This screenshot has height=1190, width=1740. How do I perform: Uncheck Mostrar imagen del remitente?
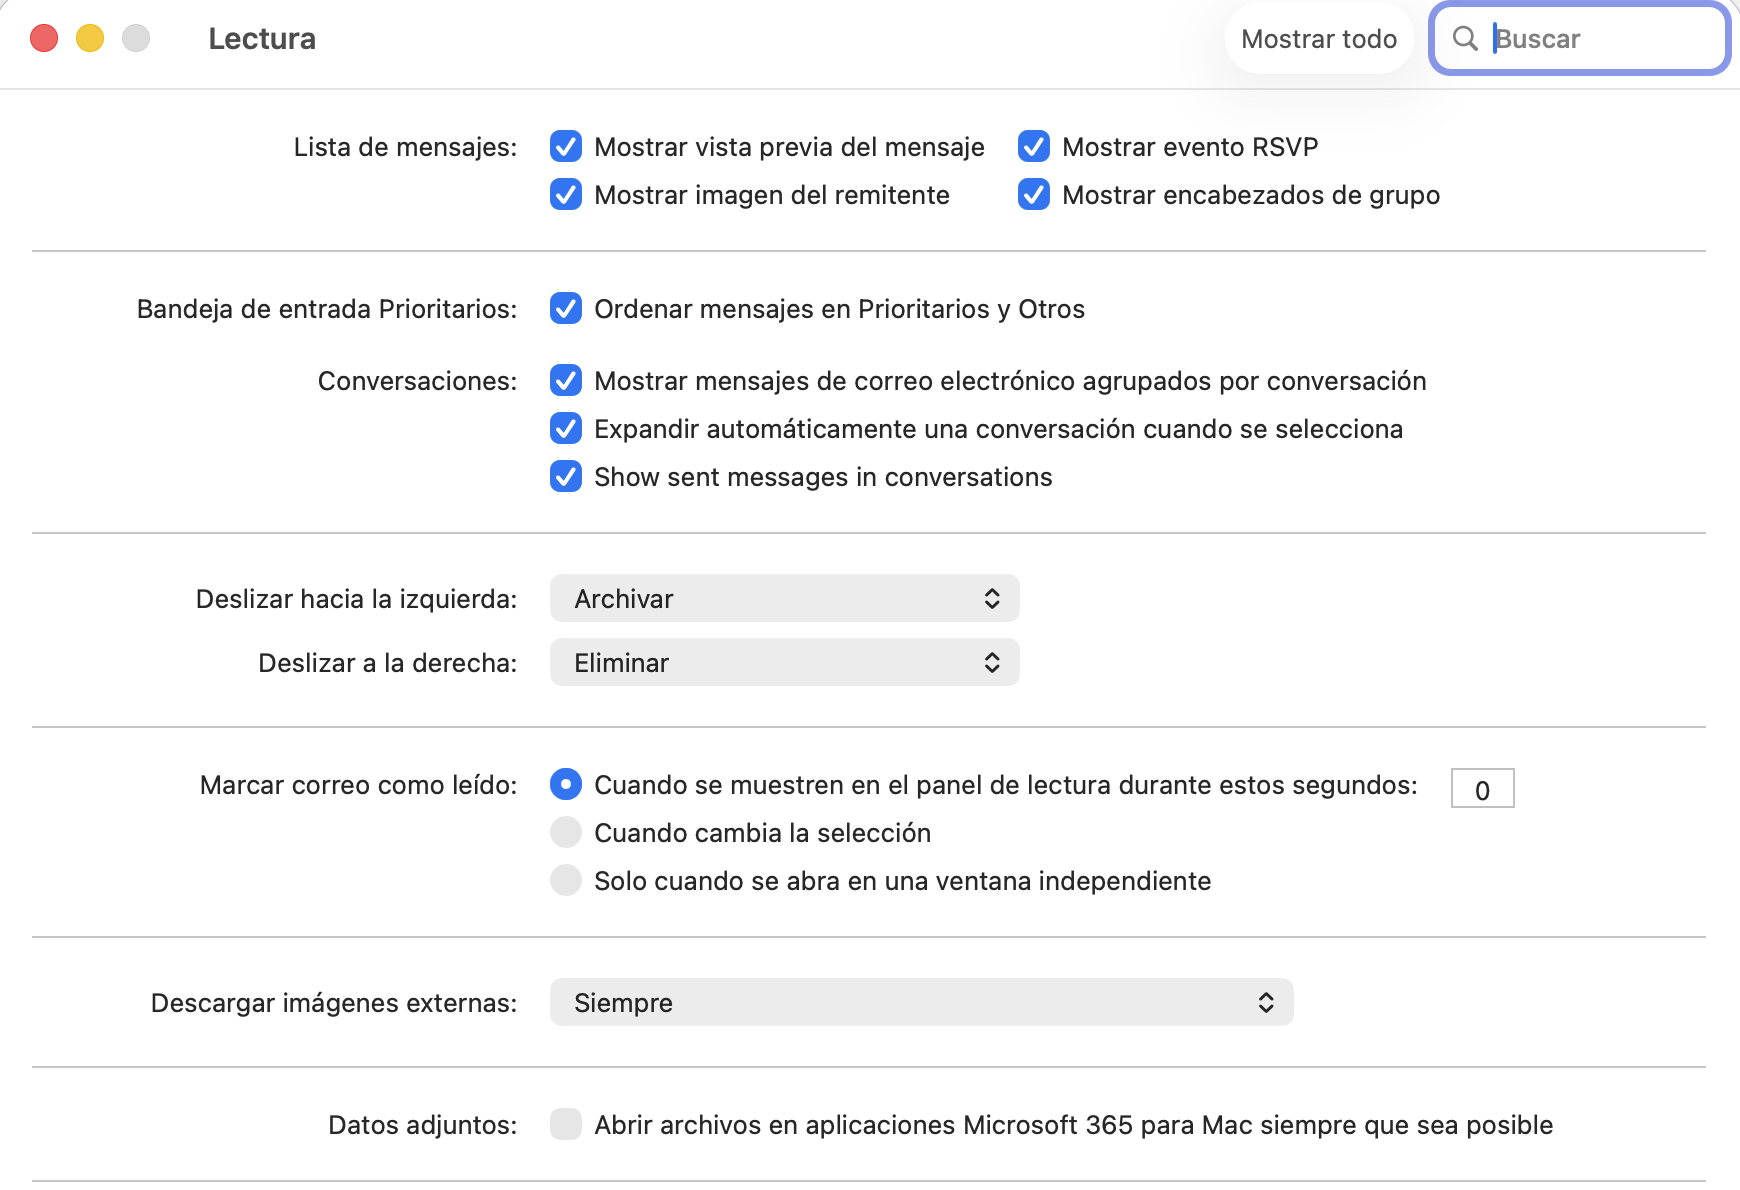pos(566,195)
